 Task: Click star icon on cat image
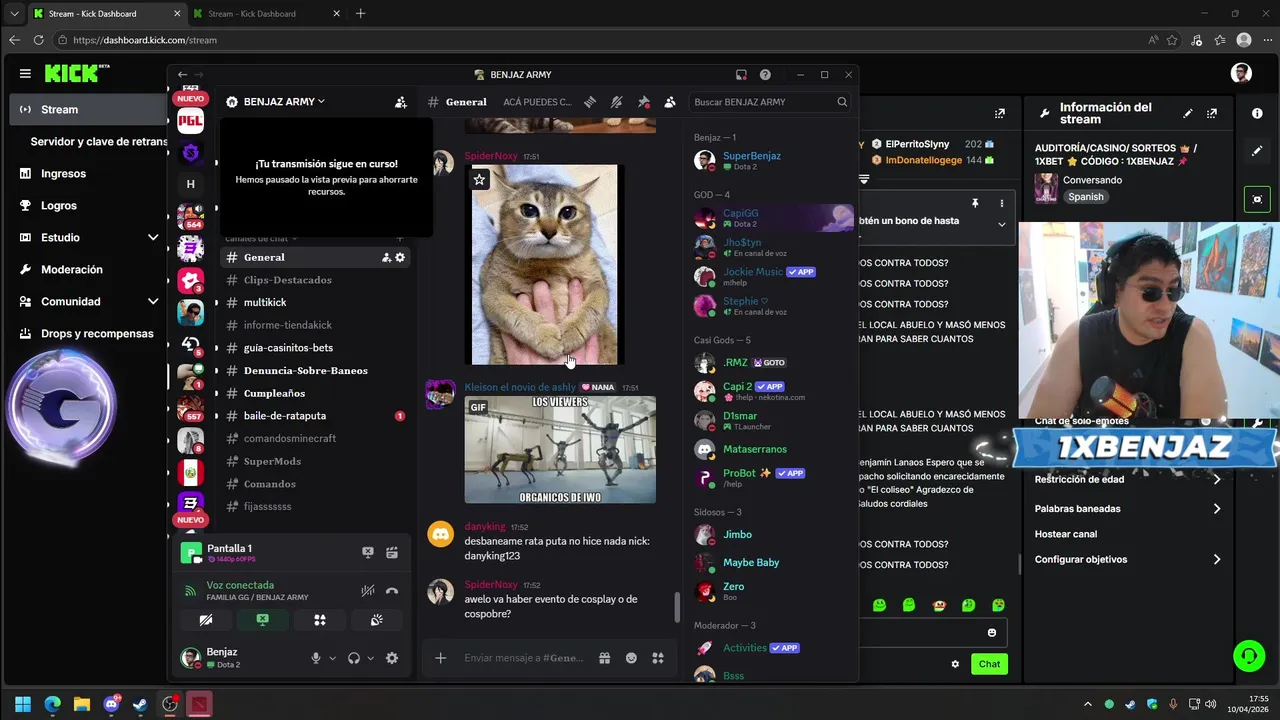tap(479, 180)
